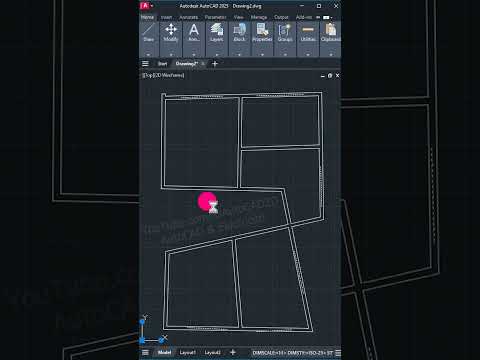The height and width of the screenshot is (360, 480).
Task: Select the Drawing2 file tab
Action: (x=187, y=64)
